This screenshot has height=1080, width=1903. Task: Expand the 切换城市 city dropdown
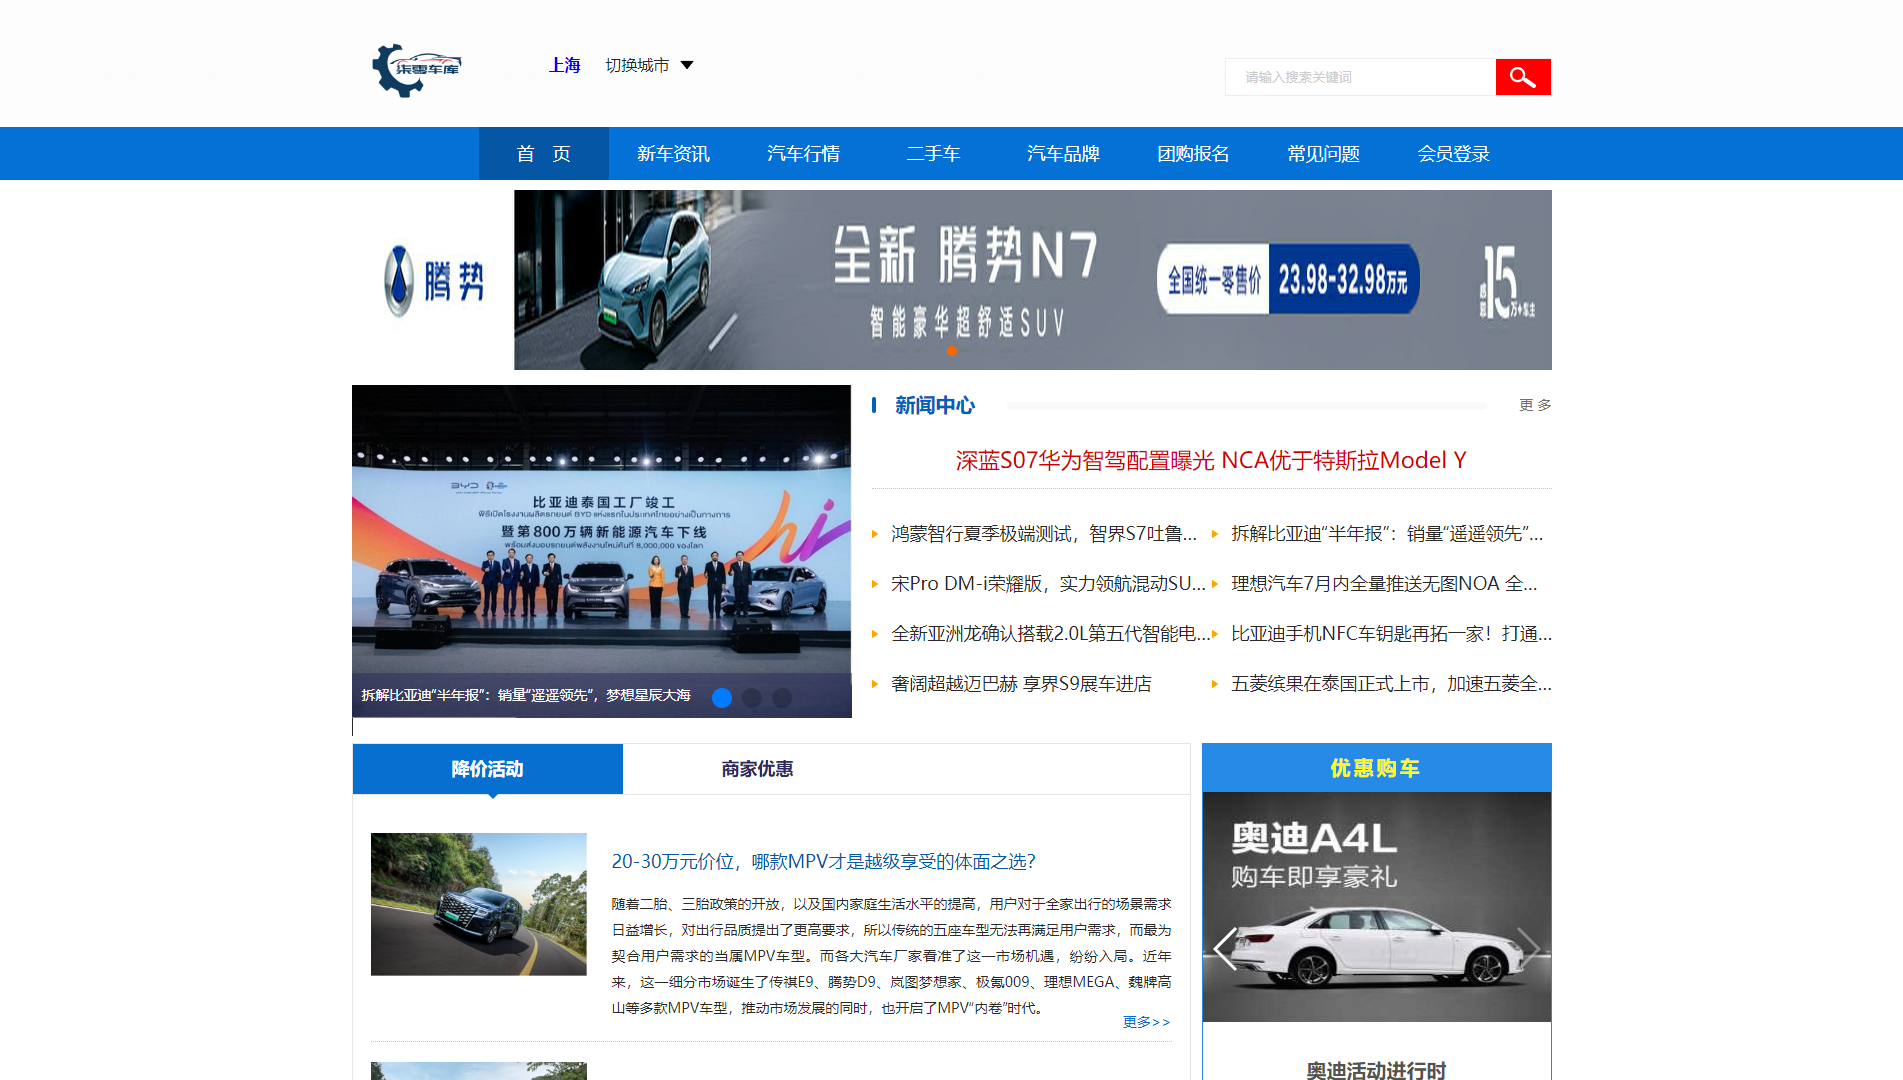tap(637, 65)
